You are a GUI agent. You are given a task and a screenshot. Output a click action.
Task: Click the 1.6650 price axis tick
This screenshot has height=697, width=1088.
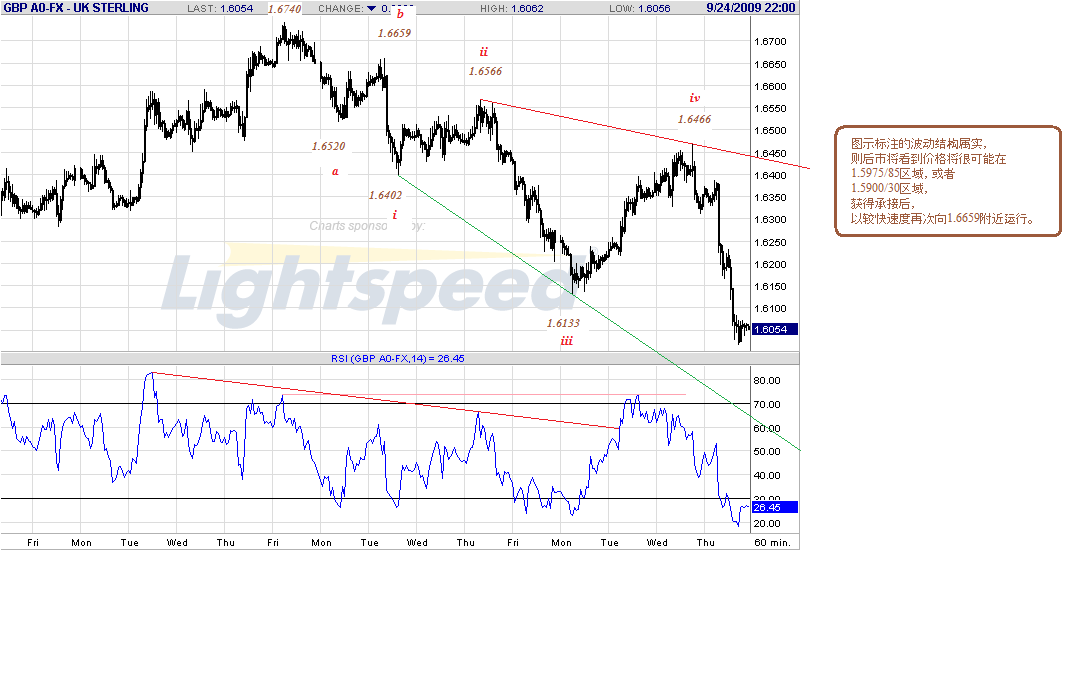[770, 65]
